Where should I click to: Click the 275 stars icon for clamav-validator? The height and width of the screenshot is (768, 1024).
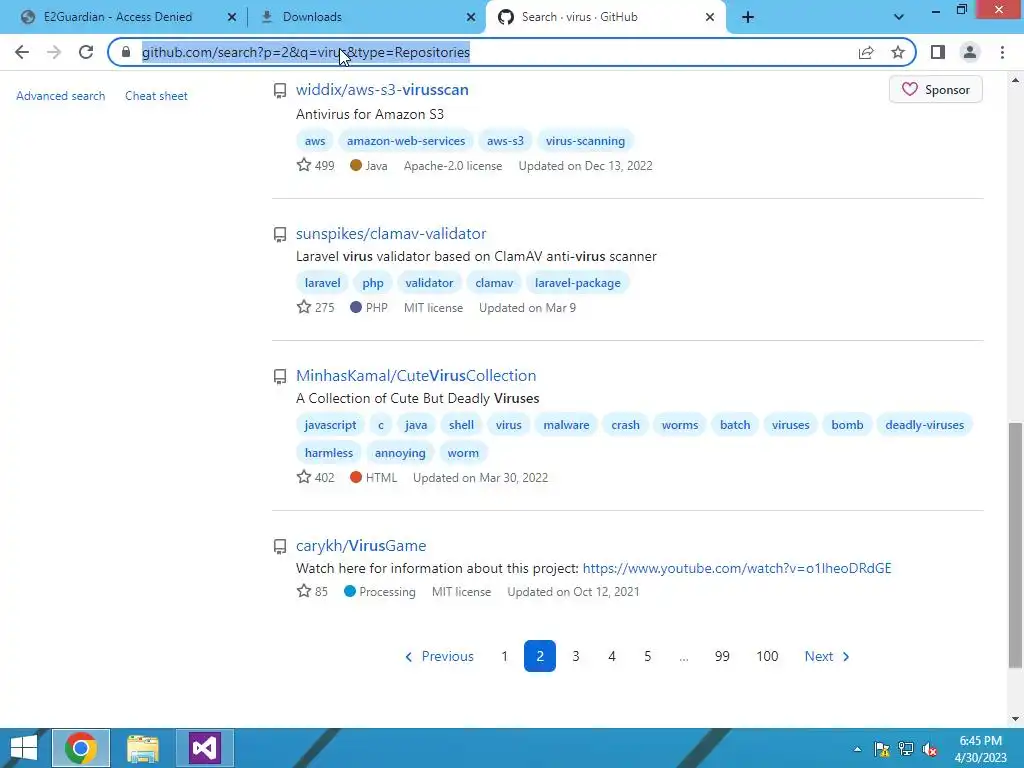(304, 307)
